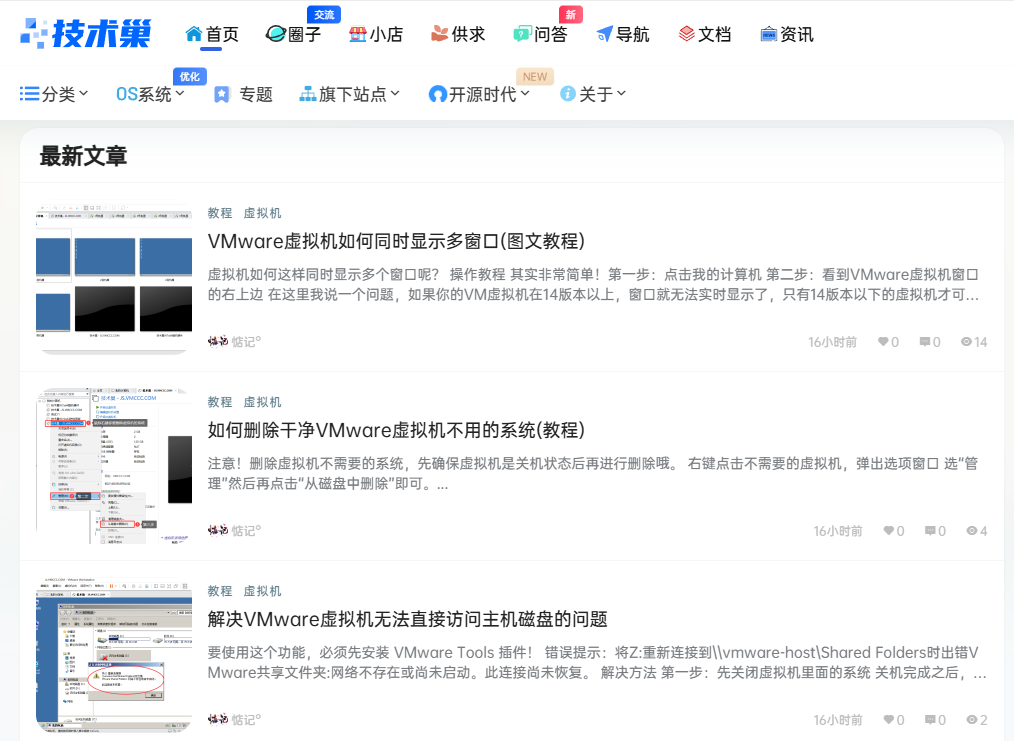The image size is (1014, 741).
Task: Click the shop icon beside 小店
Action: (358, 34)
